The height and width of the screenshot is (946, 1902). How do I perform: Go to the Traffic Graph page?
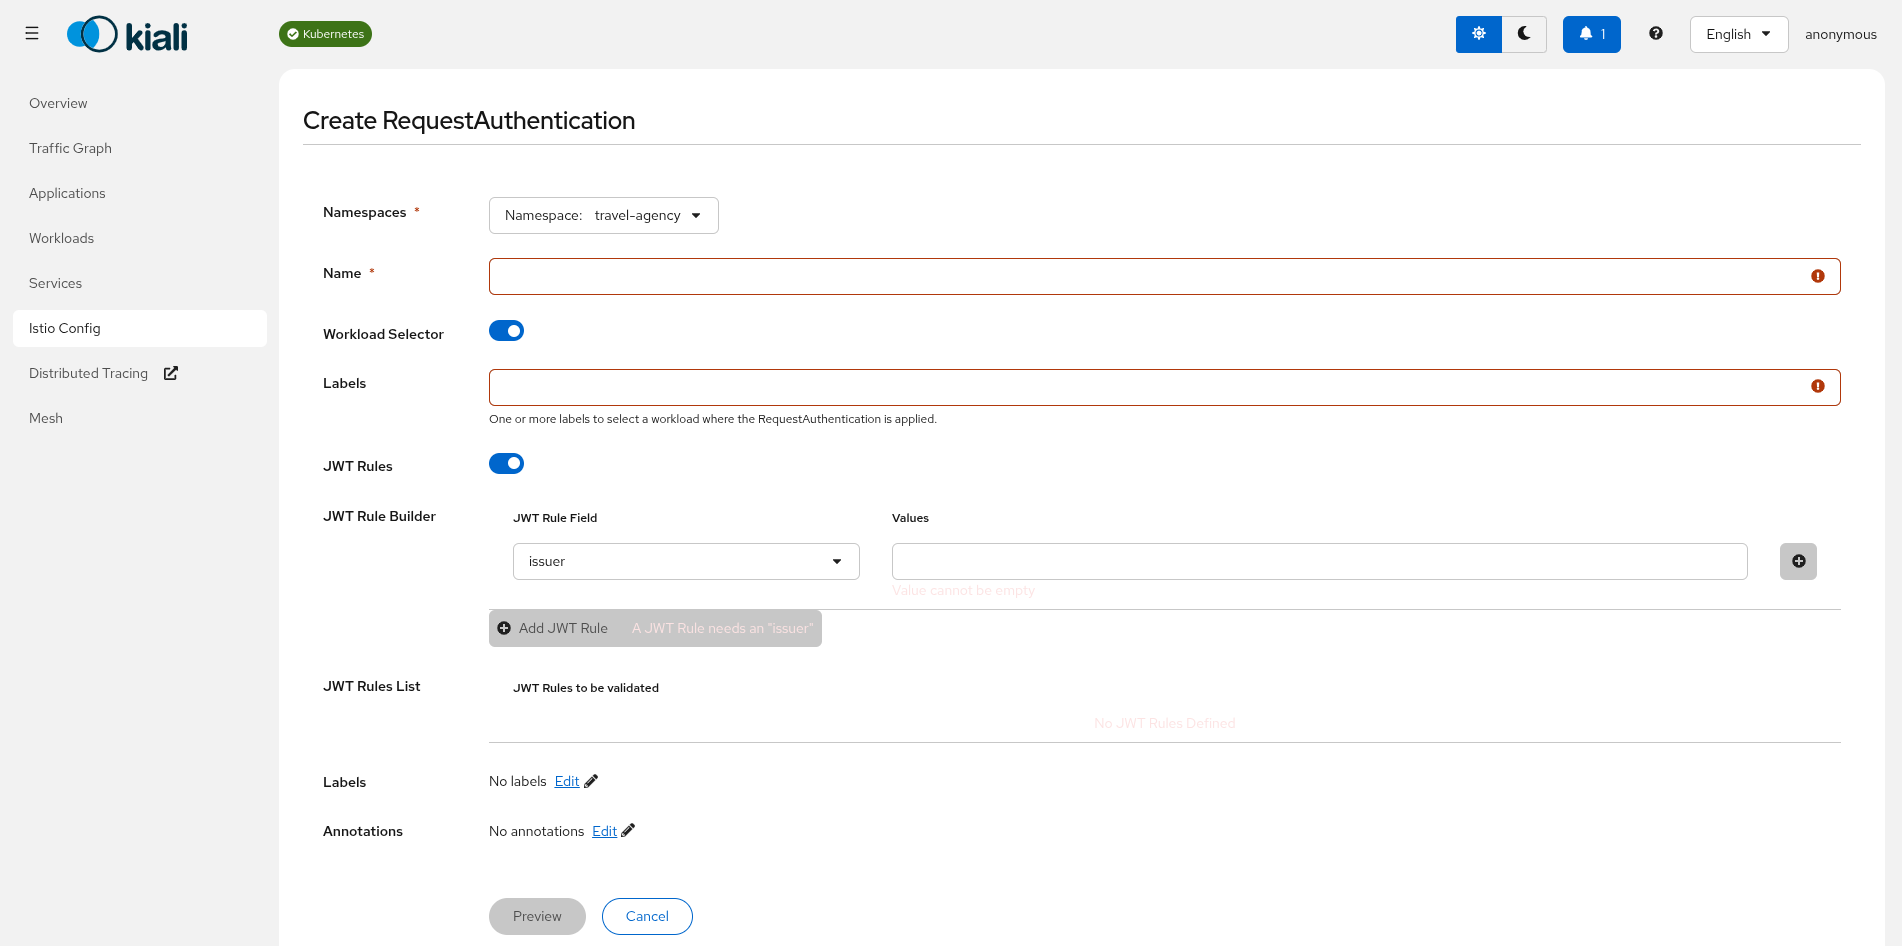[x=70, y=148]
